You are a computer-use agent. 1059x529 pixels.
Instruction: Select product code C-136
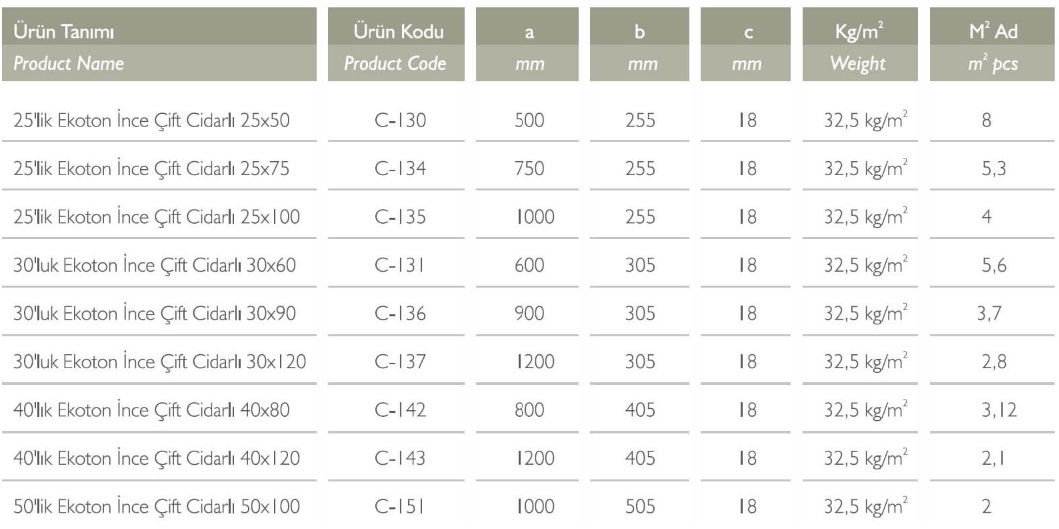click(401, 314)
